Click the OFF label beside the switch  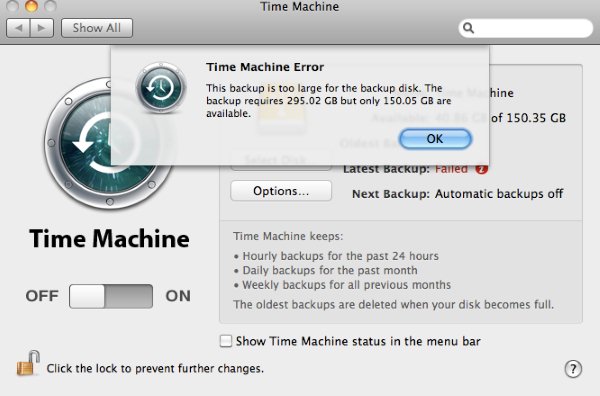click(x=42, y=296)
